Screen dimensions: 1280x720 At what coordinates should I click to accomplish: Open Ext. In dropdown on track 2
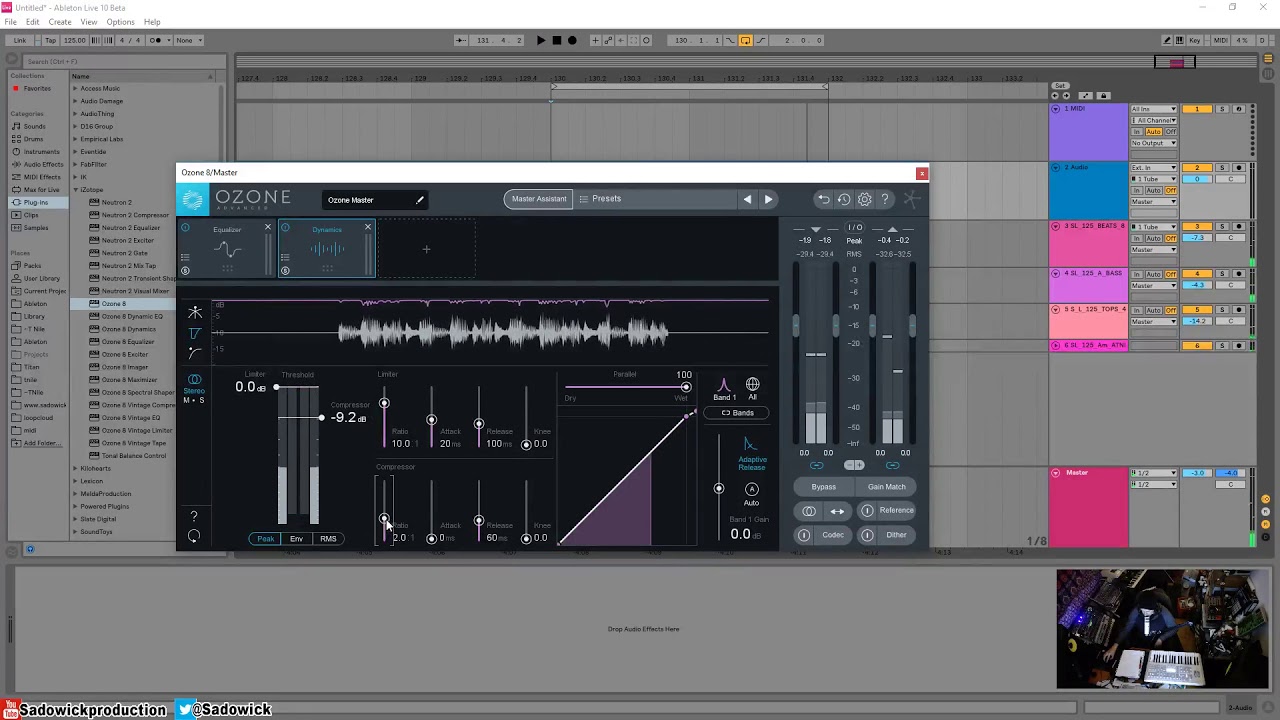pyautogui.click(x=1154, y=168)
